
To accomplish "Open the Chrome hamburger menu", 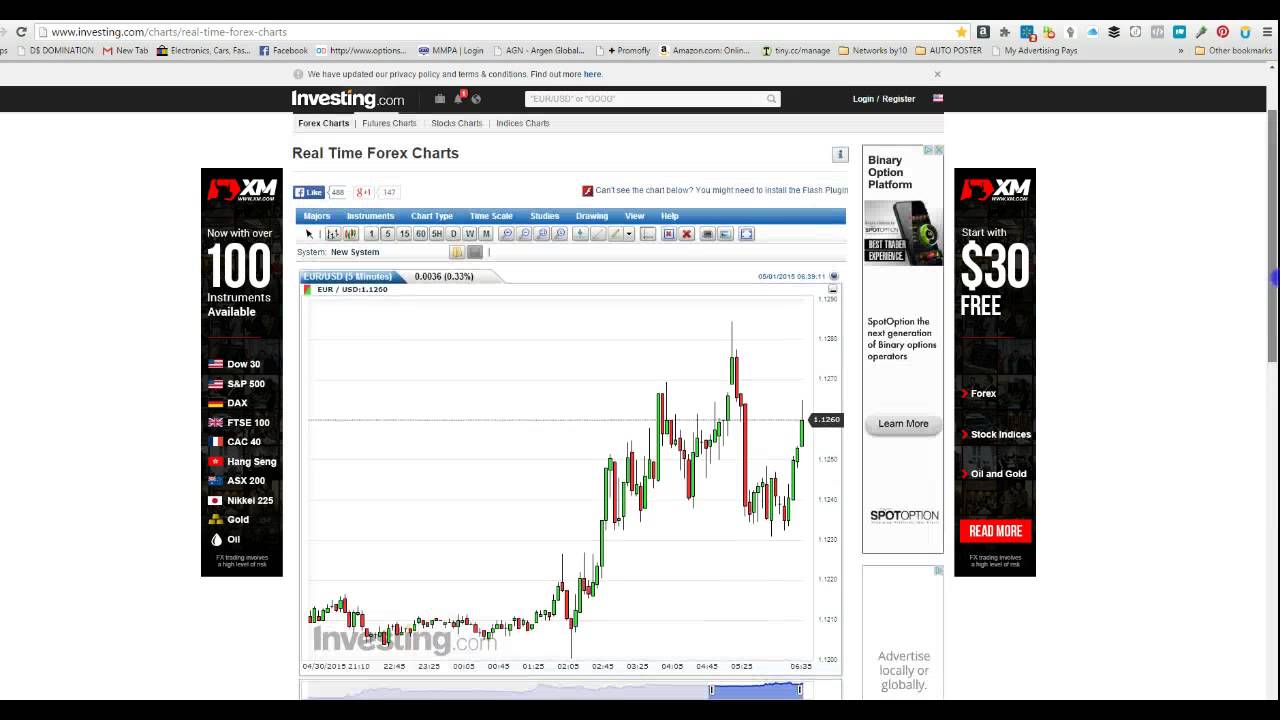I will click(1266, 32).
